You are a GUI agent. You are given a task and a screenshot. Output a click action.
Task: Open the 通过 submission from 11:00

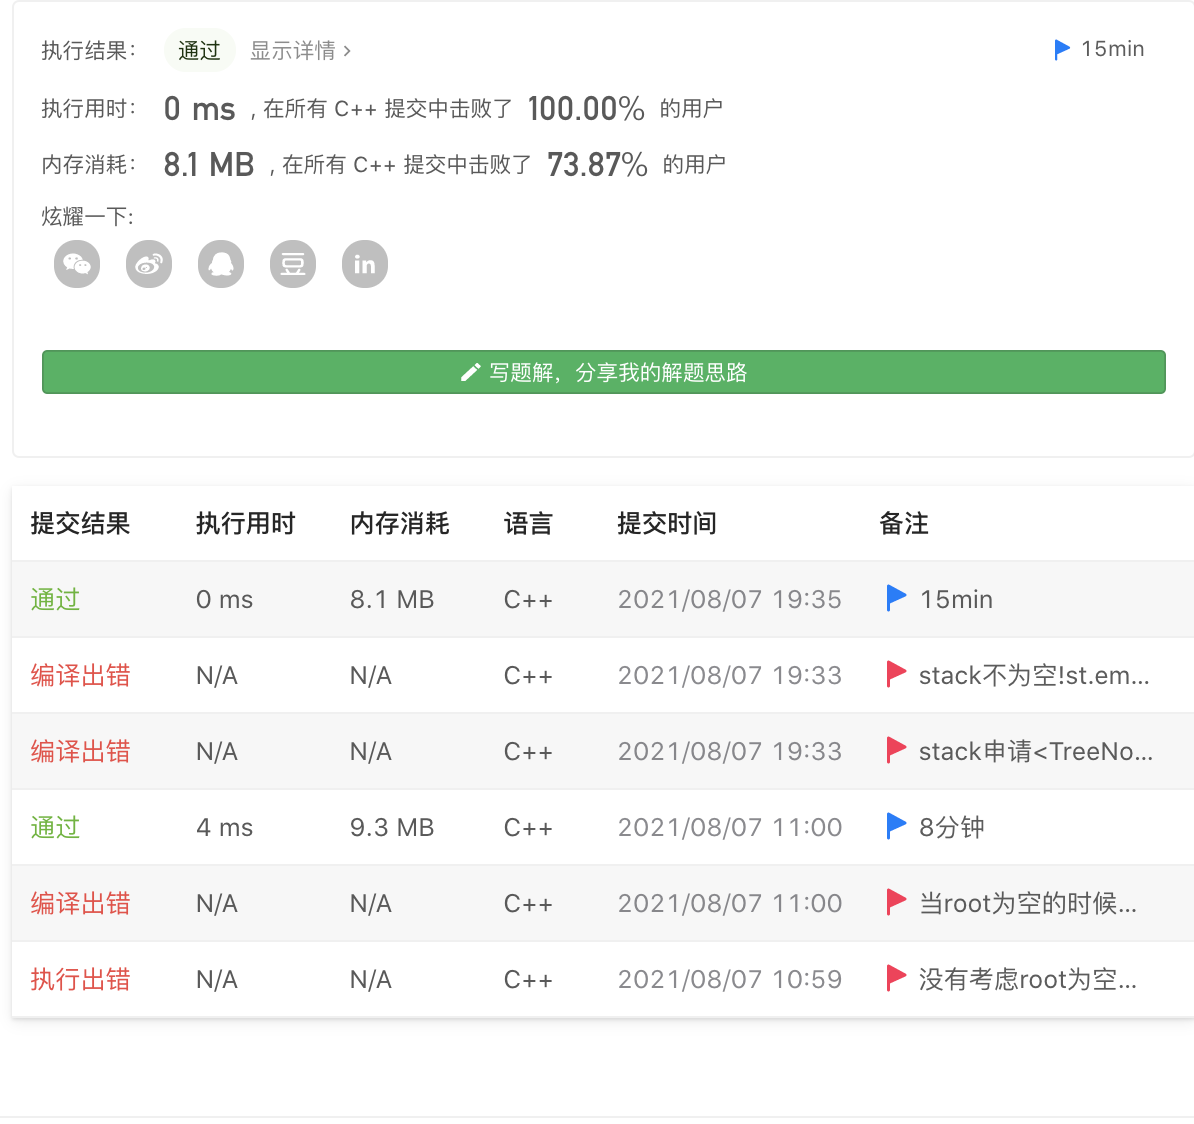coord(55,827)
